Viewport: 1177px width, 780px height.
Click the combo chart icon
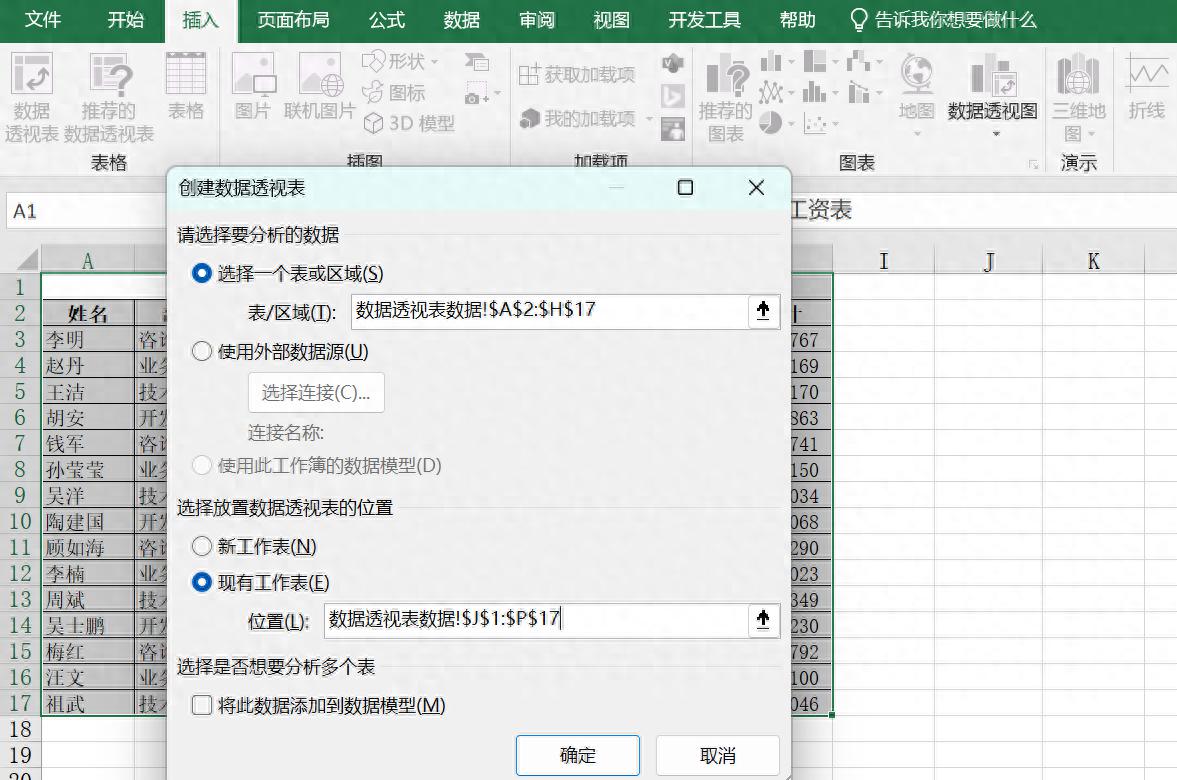point(858,93)
